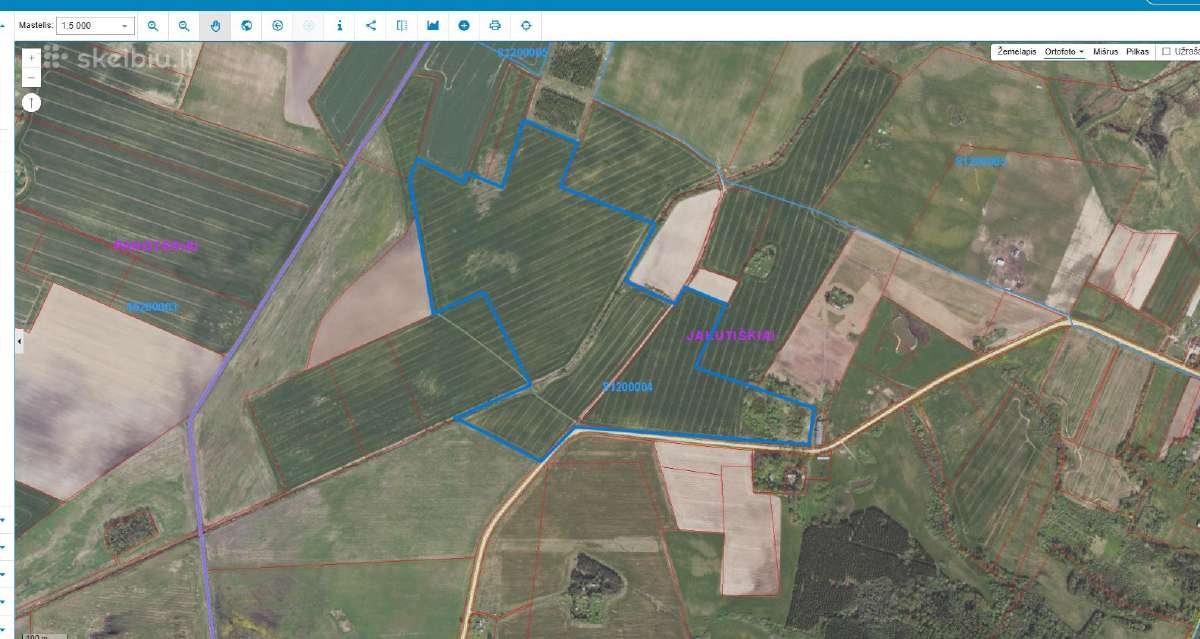The image size is (1200, 639).
Task: Click the 80200003 cadastral block label
Action: point(152,306)
